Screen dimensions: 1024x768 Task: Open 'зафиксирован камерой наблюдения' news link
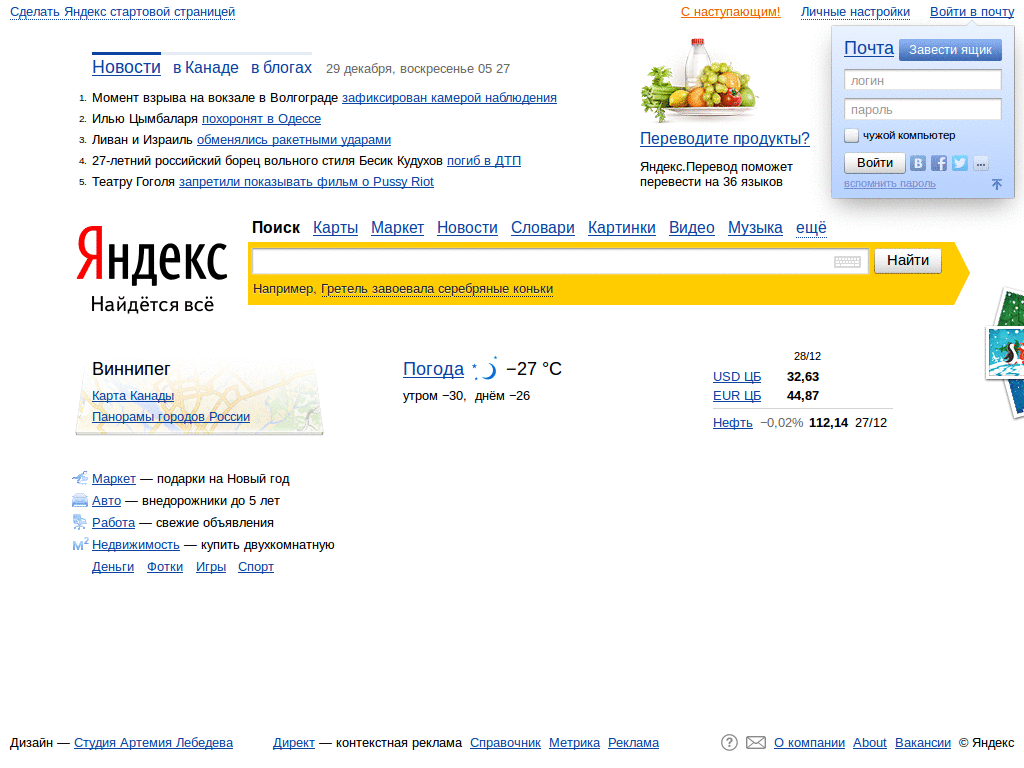(449, 97)
